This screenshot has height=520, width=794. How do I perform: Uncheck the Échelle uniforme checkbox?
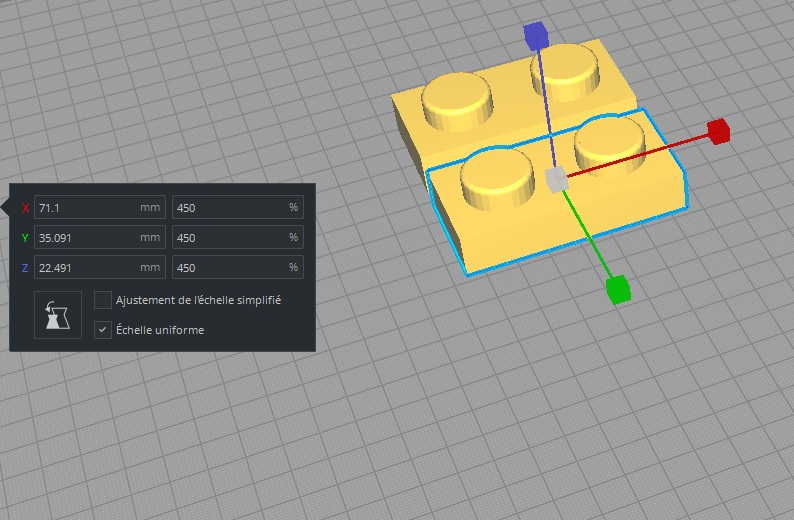103,330
